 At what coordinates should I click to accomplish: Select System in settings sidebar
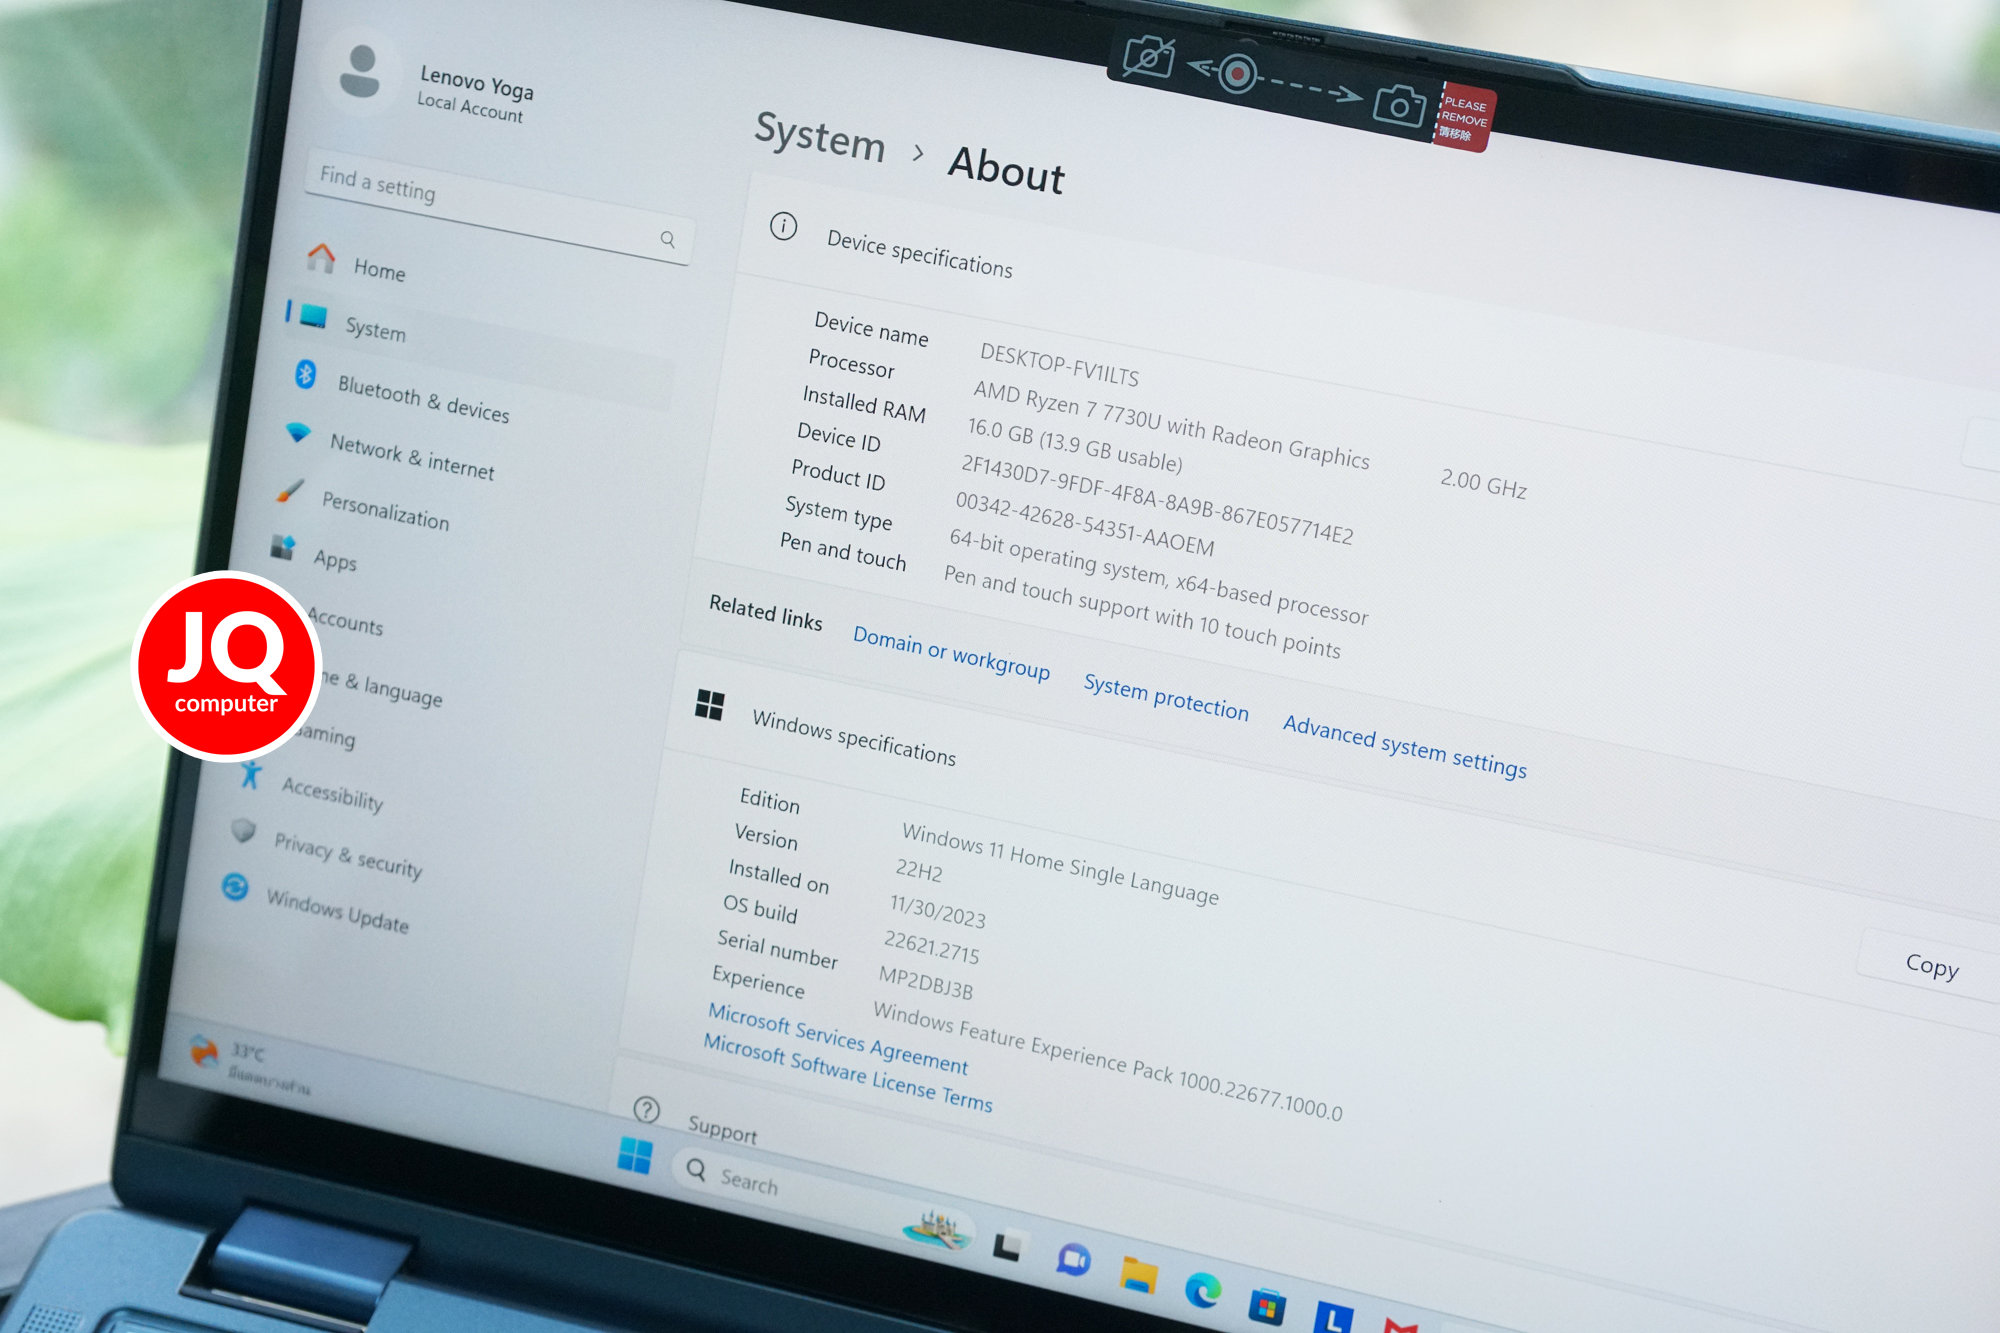point(375,329)
